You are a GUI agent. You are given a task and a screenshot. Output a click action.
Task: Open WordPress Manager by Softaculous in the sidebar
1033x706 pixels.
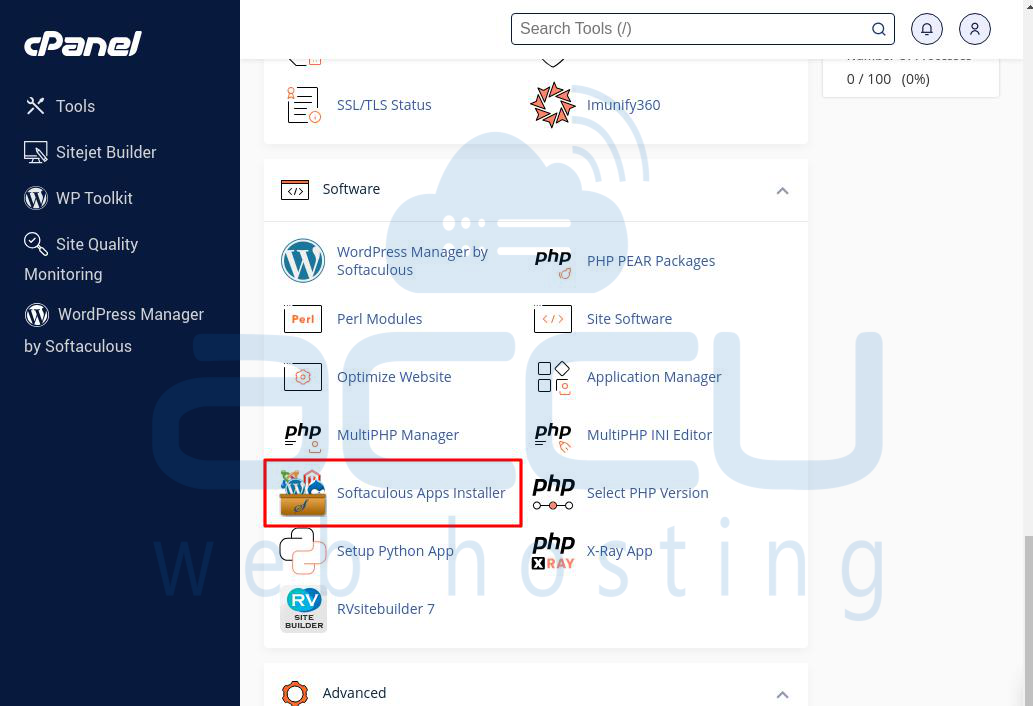click(x=114, y=330)
